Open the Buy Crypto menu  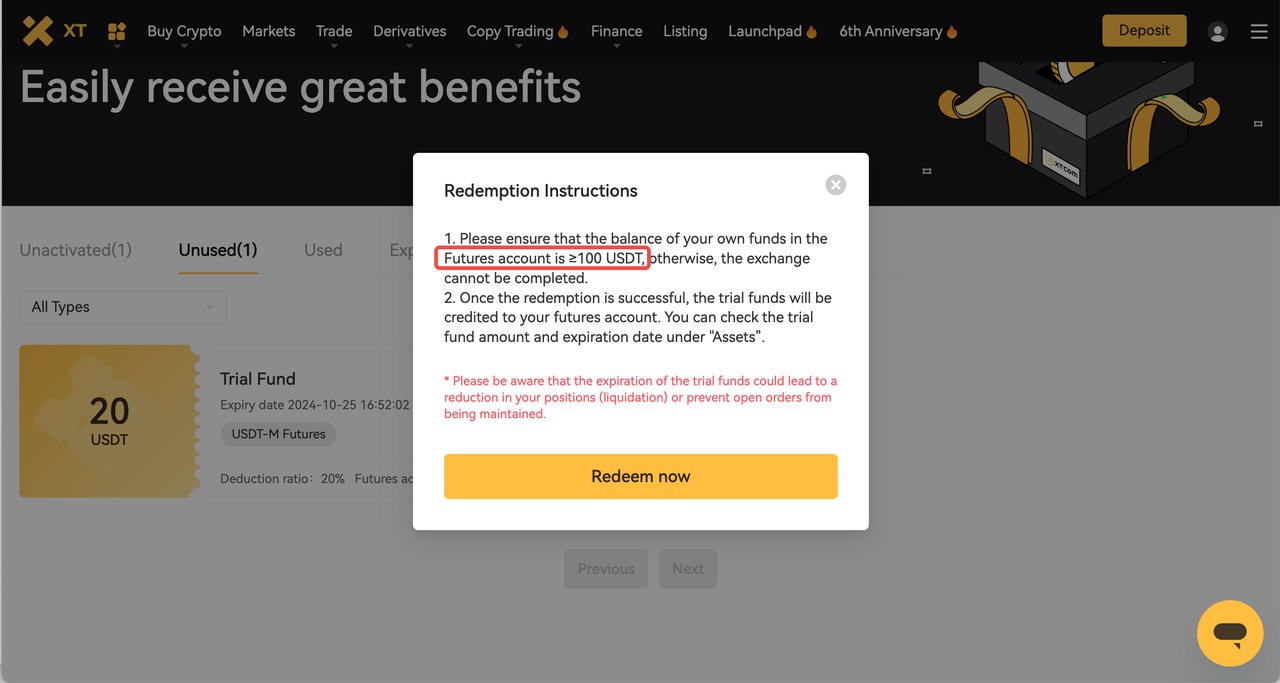point(184,31)
